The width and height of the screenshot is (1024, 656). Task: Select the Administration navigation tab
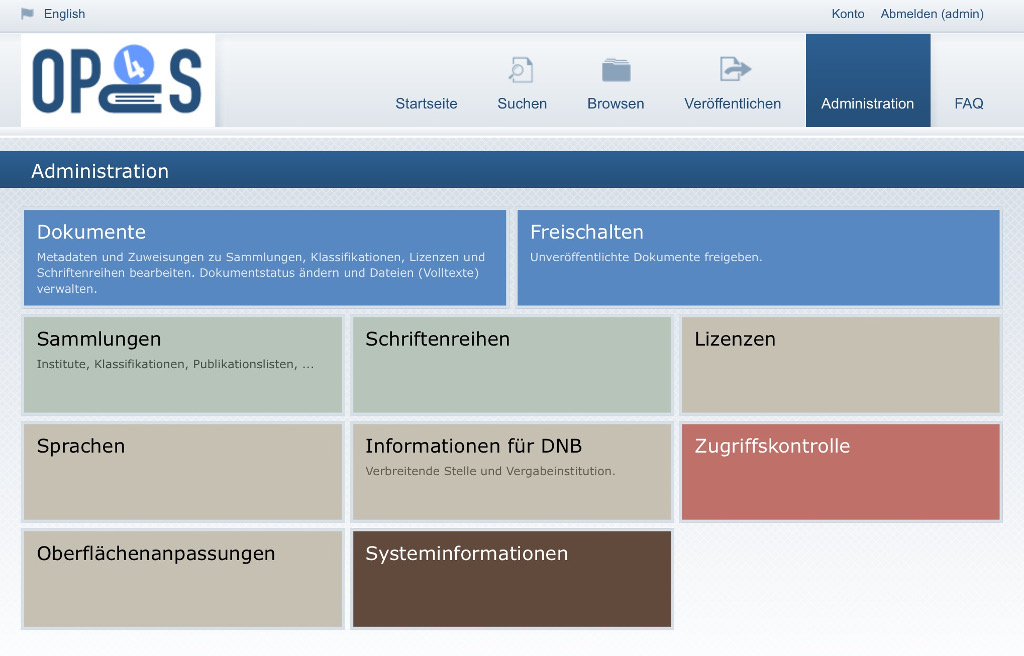pyautogui.click(x=868, y=80)
